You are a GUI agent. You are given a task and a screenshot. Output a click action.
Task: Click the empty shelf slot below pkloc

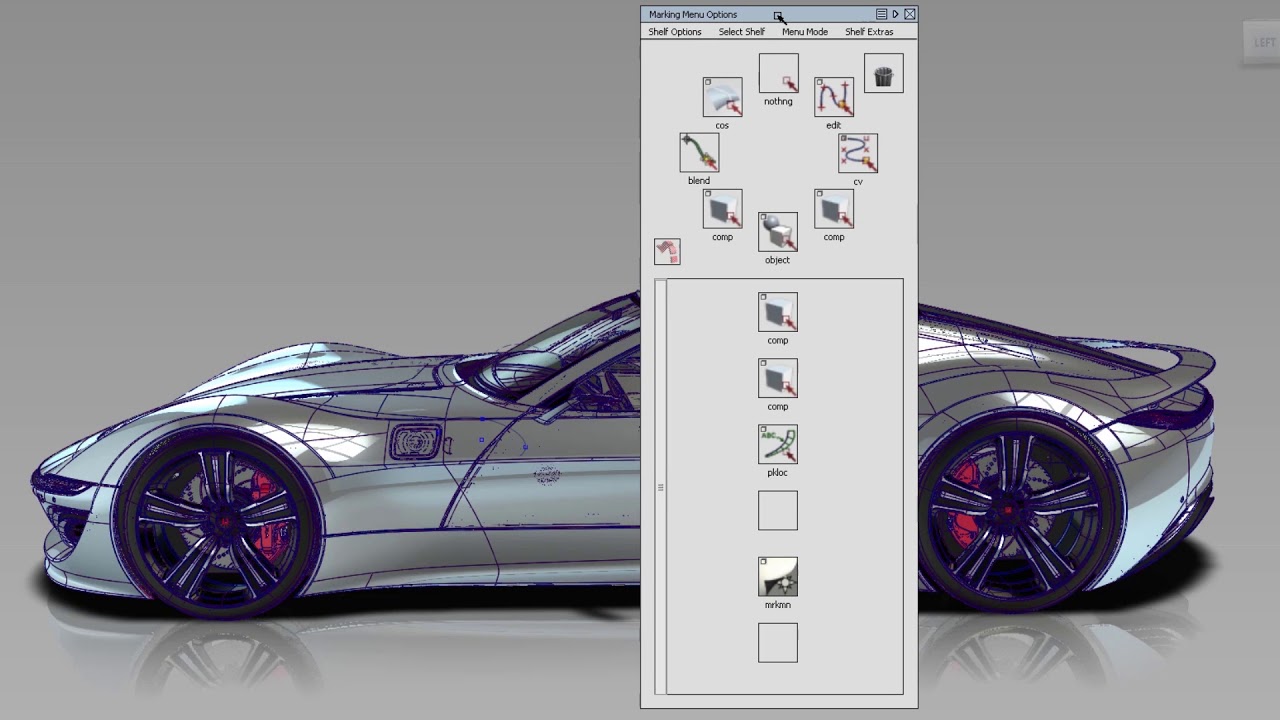point(777,510)
